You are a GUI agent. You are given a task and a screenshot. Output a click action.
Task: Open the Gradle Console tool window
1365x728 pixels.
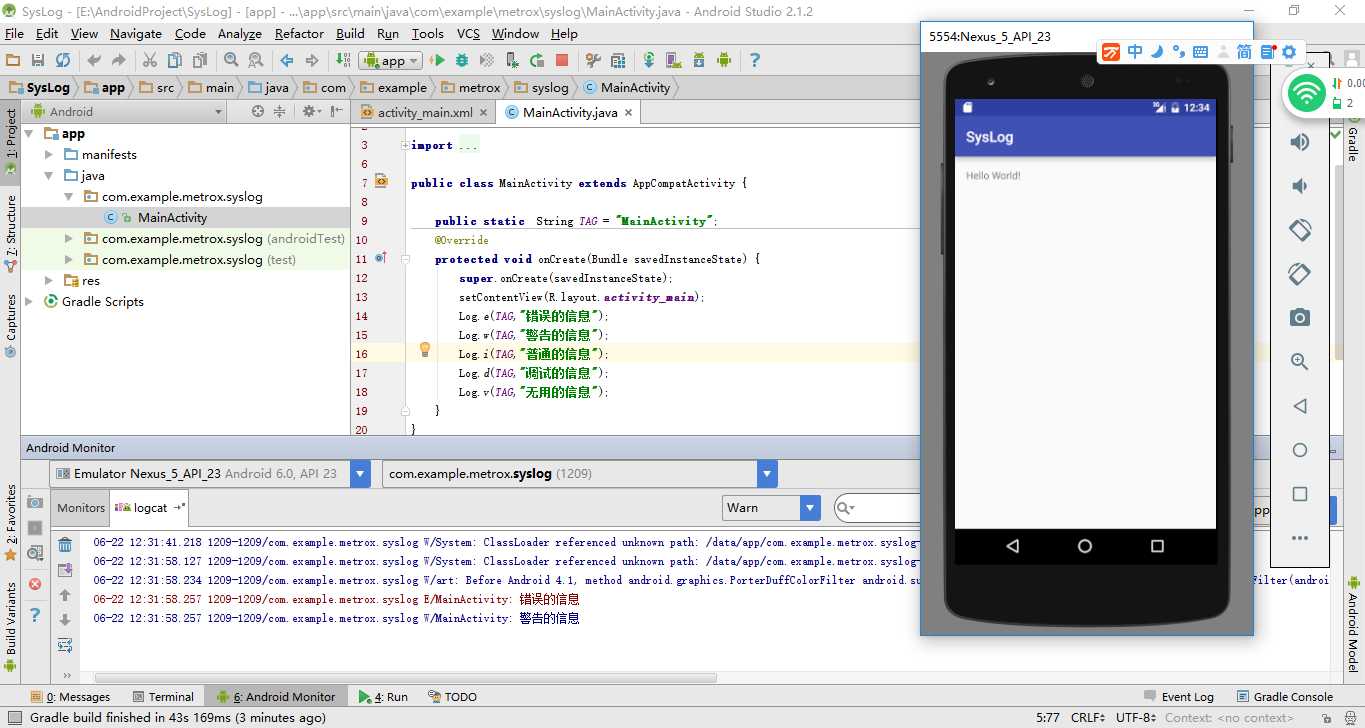tap(1284, 697)
